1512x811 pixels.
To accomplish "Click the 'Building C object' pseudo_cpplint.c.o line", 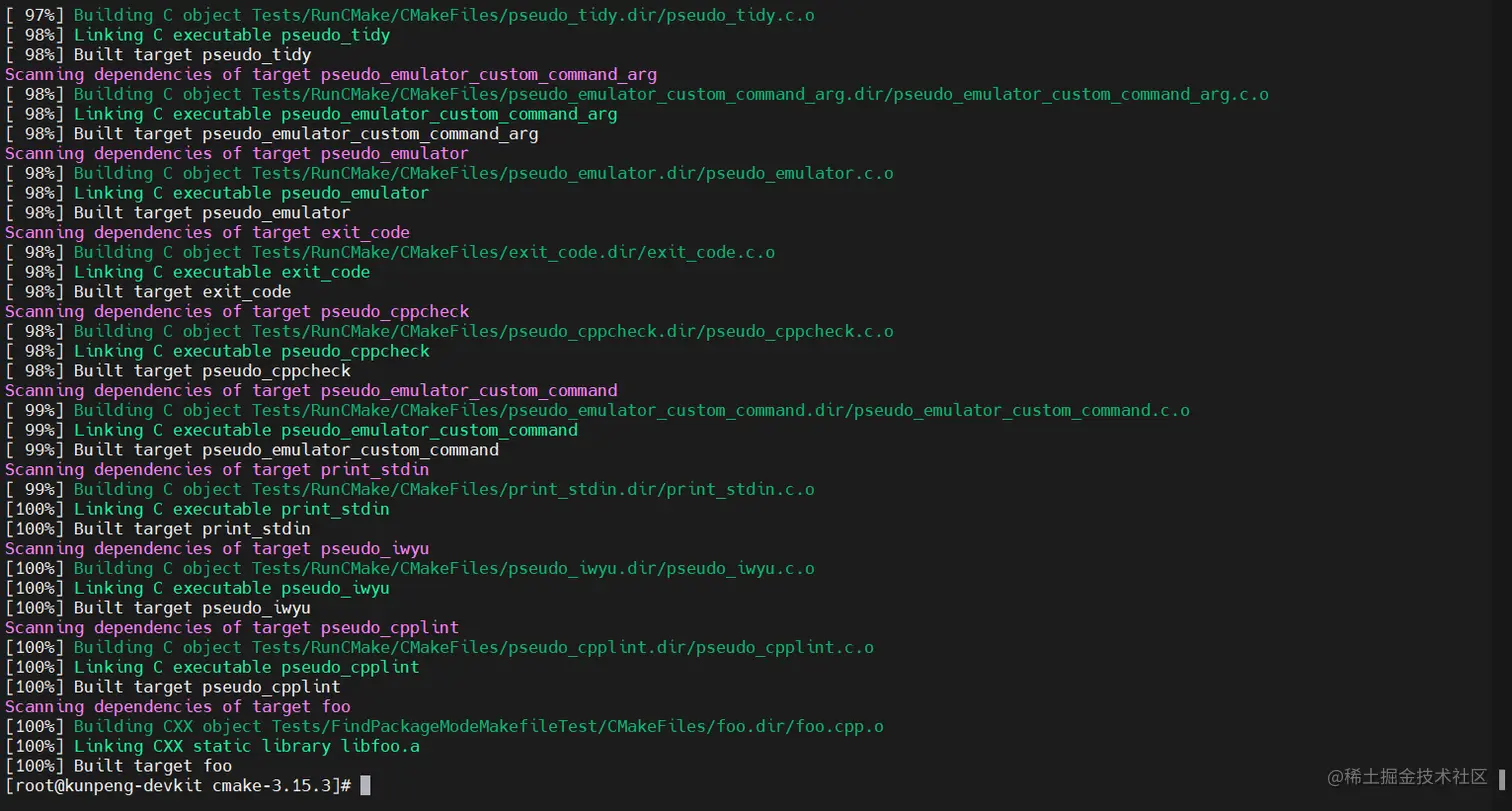I will [440, 647].
